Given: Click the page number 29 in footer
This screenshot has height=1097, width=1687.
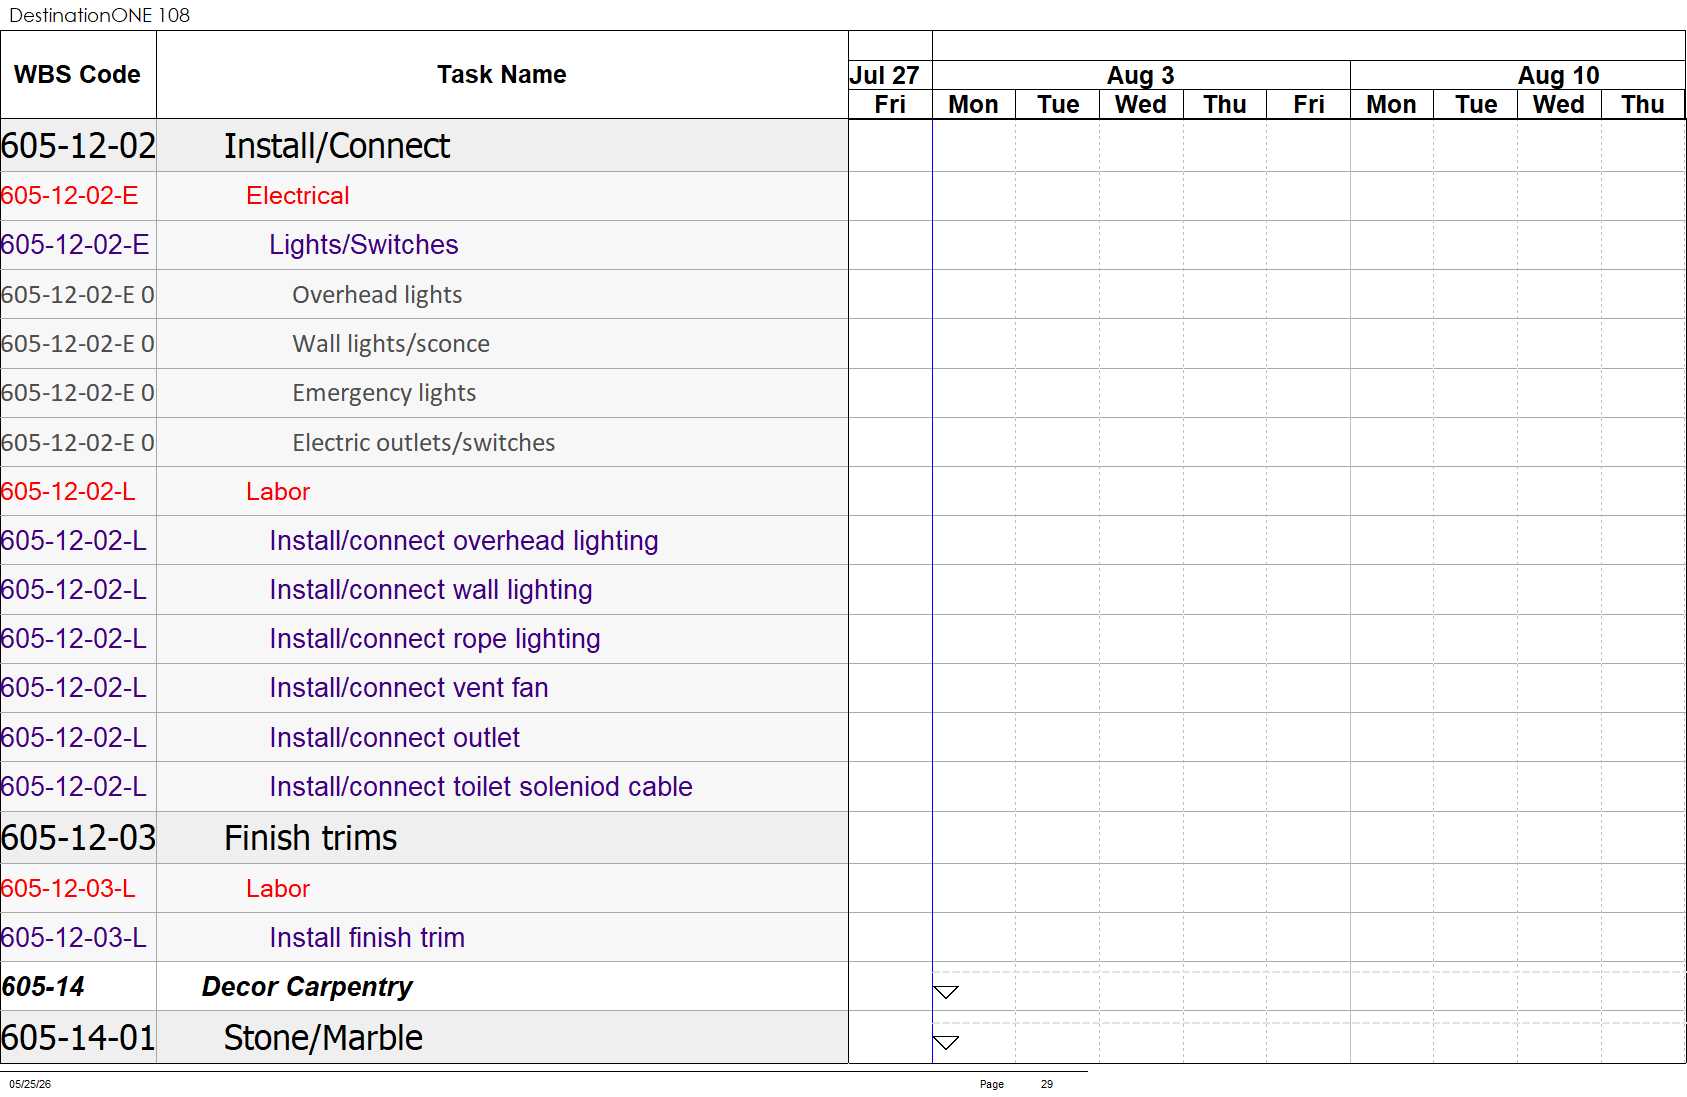Looking at the screenshot, I should point(1047,1084).
